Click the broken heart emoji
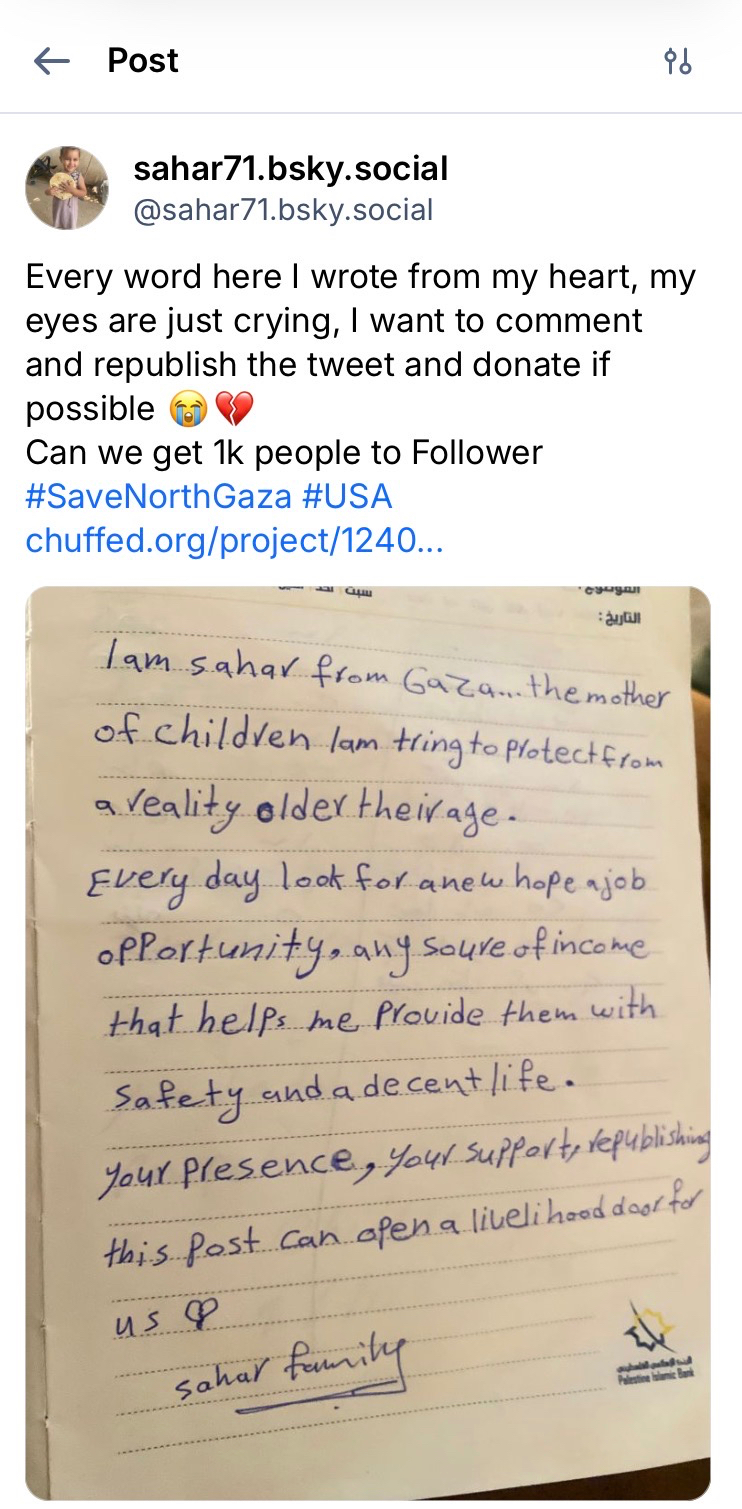Screen dimensions: 742x1509 click(x=234, y=409)
